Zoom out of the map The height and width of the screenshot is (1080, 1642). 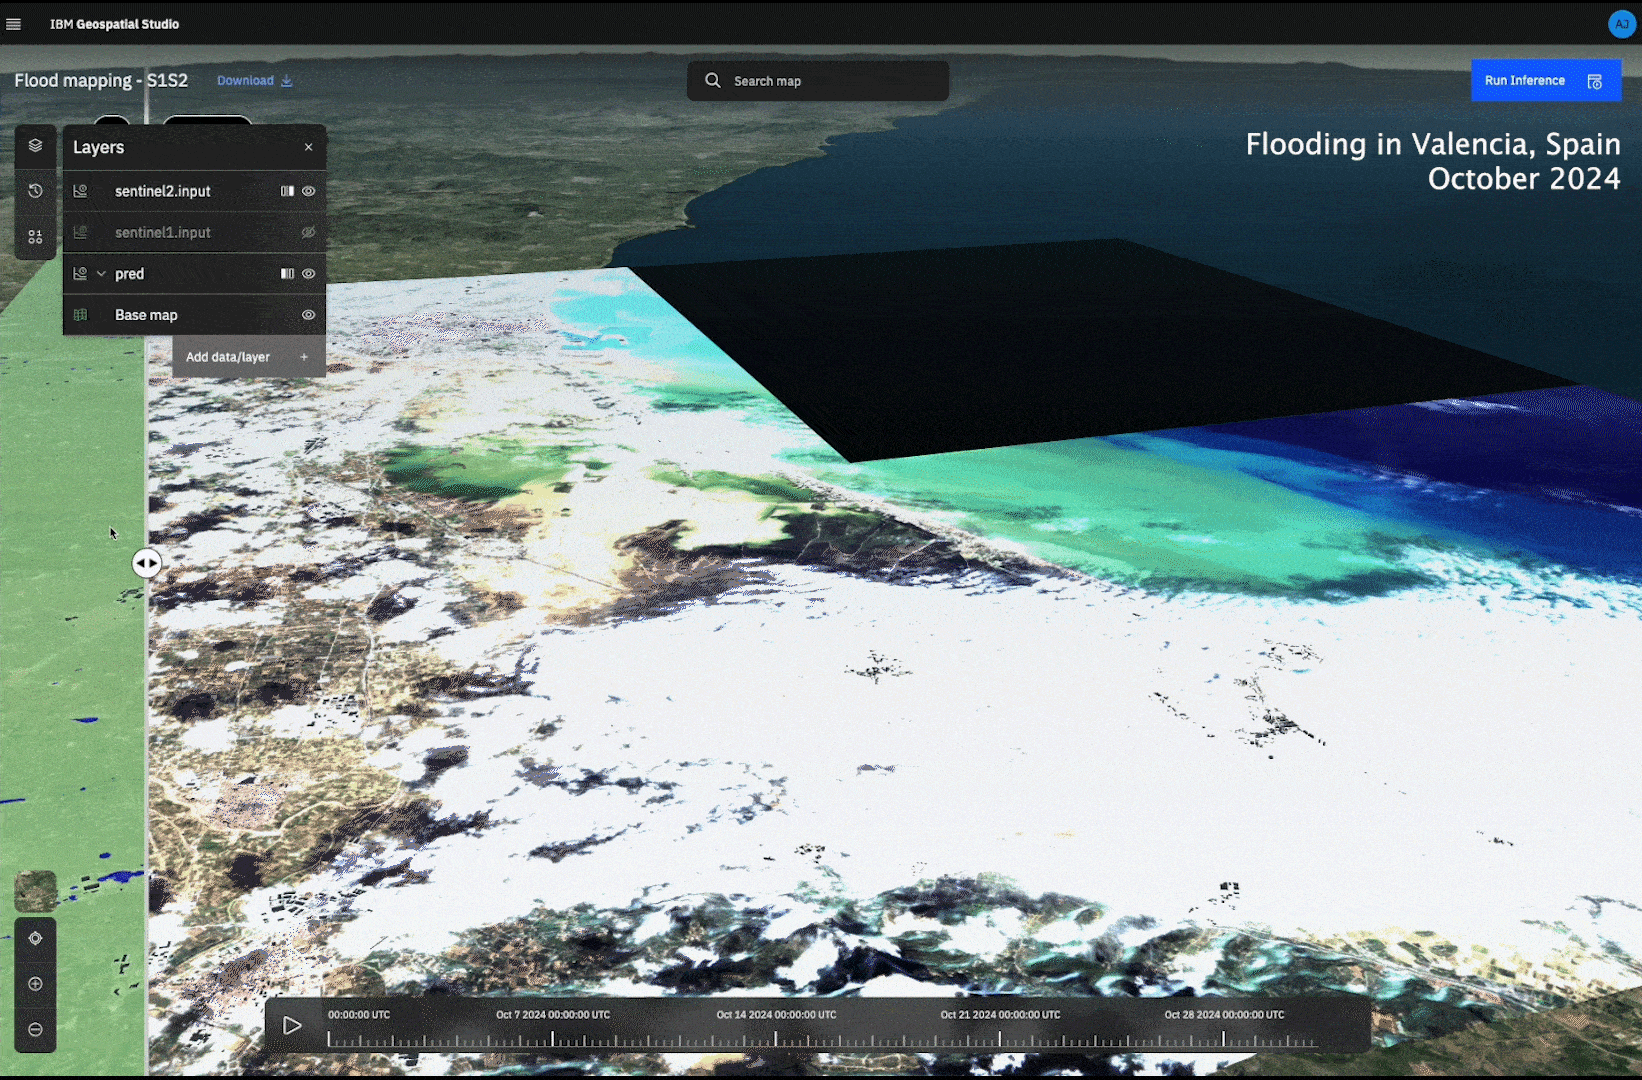tap(35, 1029)
